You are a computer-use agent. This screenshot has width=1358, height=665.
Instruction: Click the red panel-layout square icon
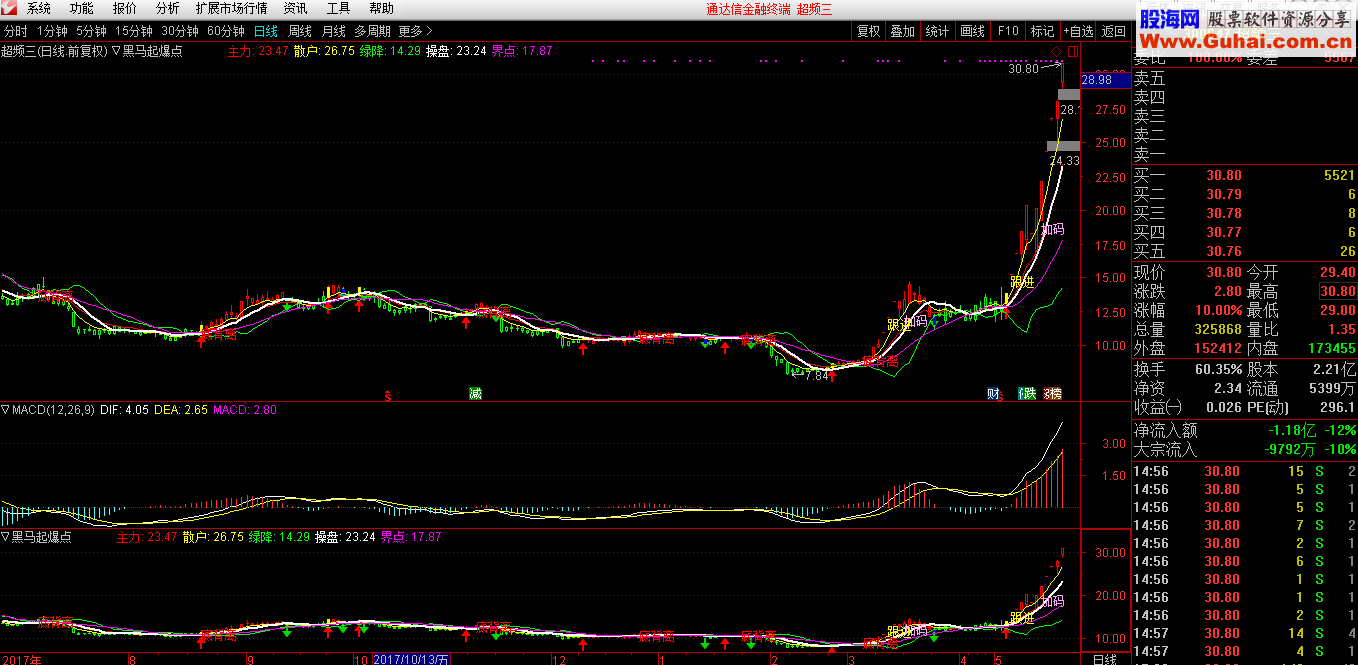(1072, 50)
